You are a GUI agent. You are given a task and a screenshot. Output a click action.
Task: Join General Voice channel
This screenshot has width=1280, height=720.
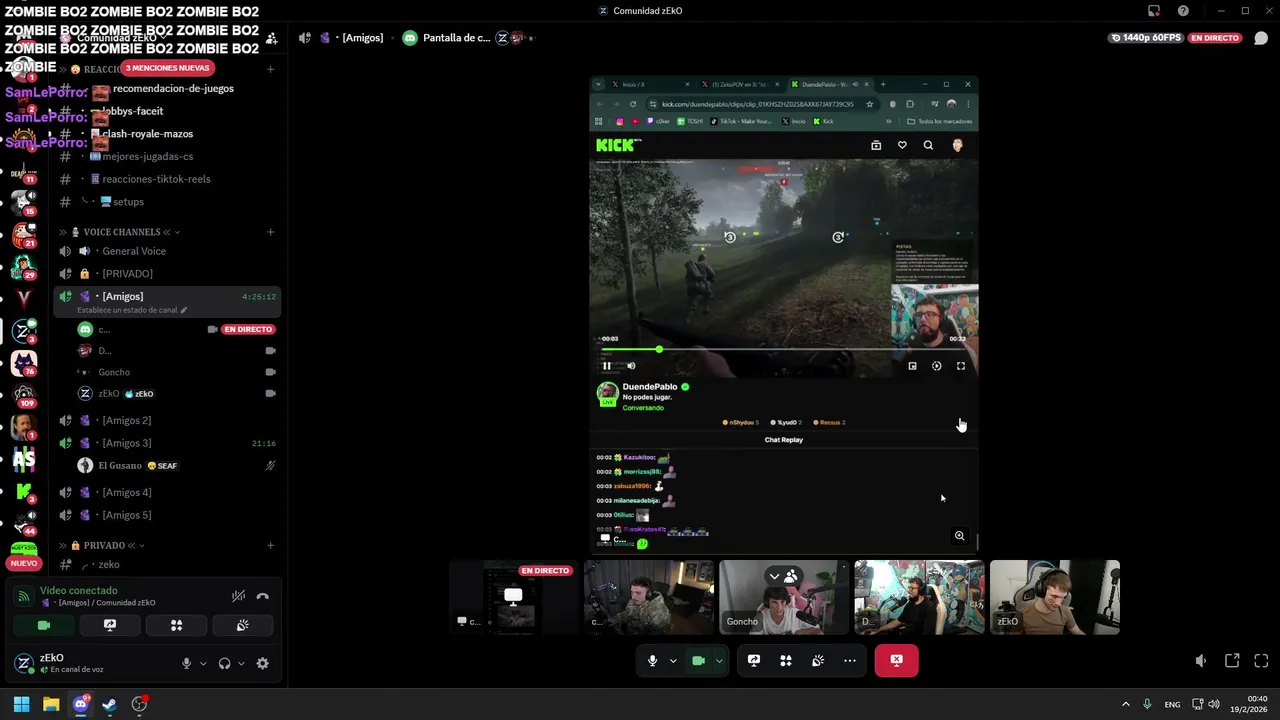pyautogui.click(x=134, y=251)
